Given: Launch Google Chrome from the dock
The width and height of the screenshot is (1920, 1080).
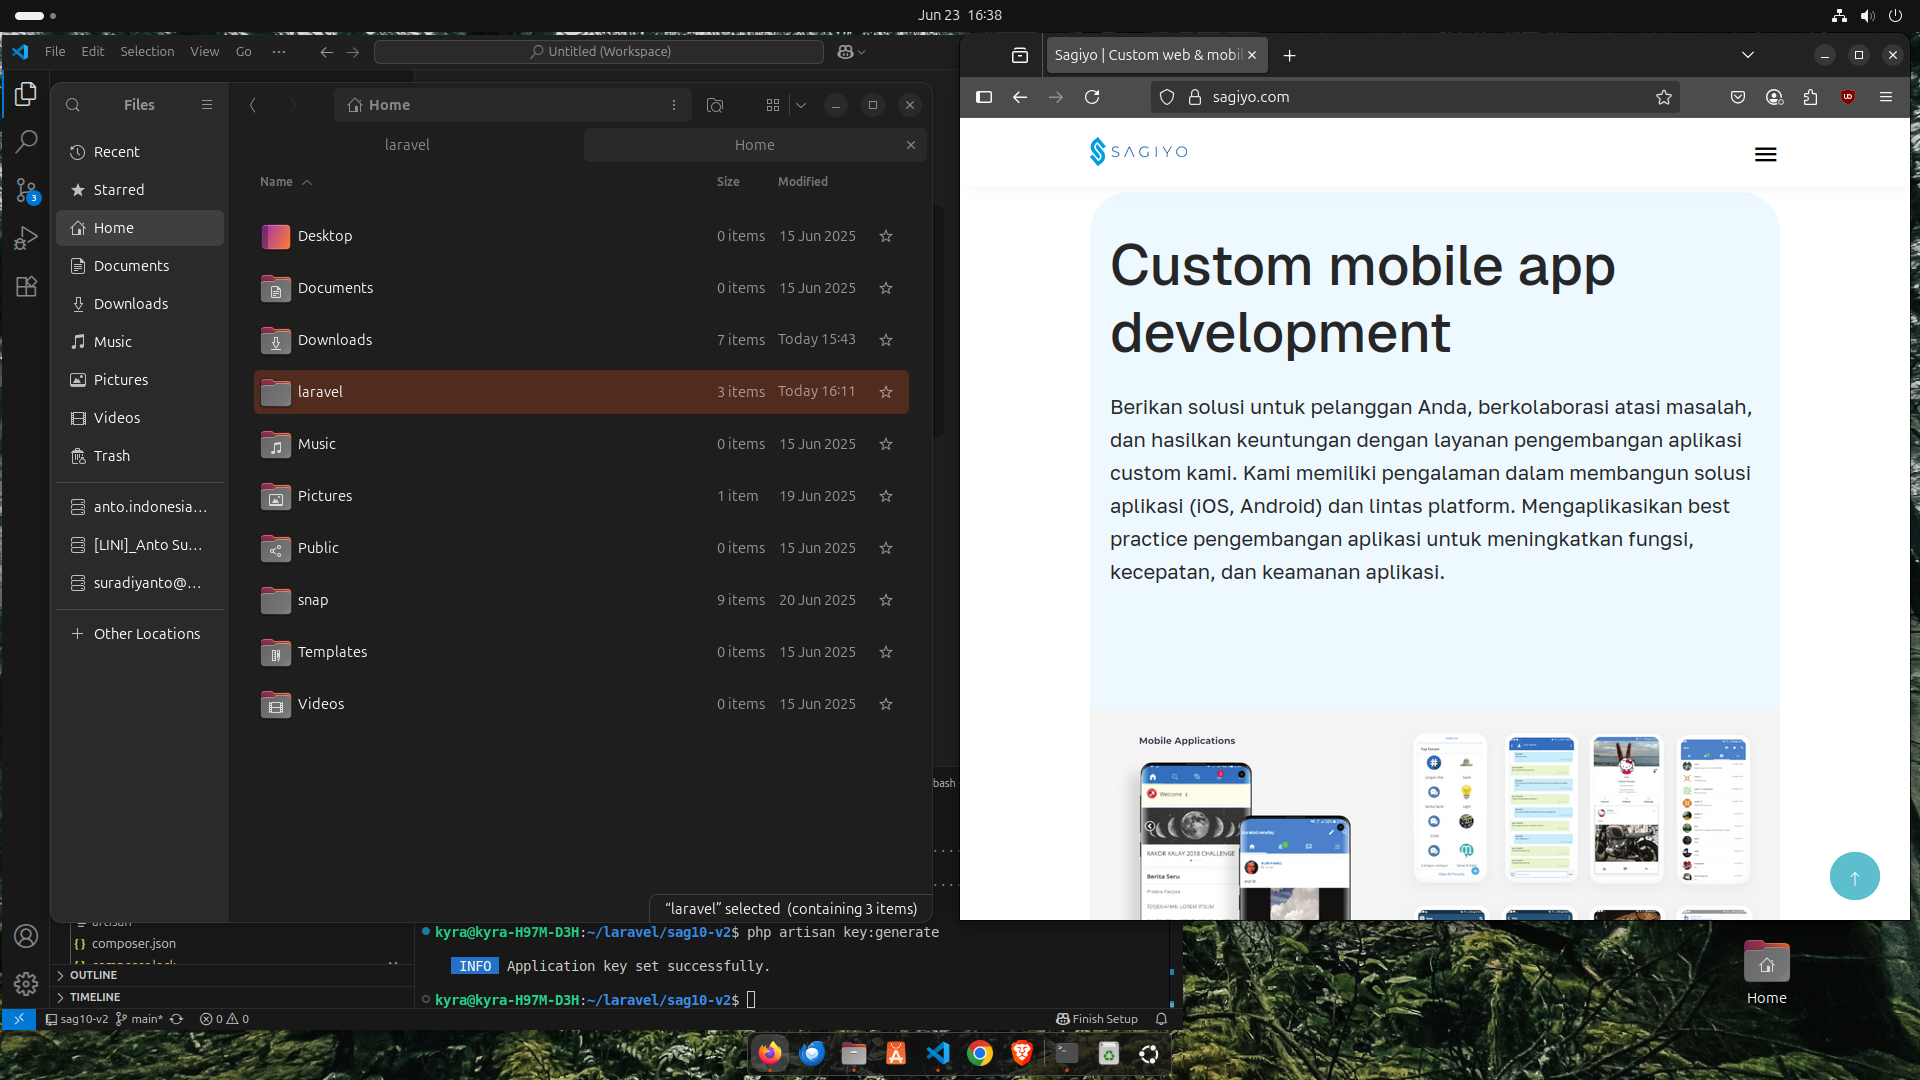Looking at the screenshot, I should click(980, 1053).
